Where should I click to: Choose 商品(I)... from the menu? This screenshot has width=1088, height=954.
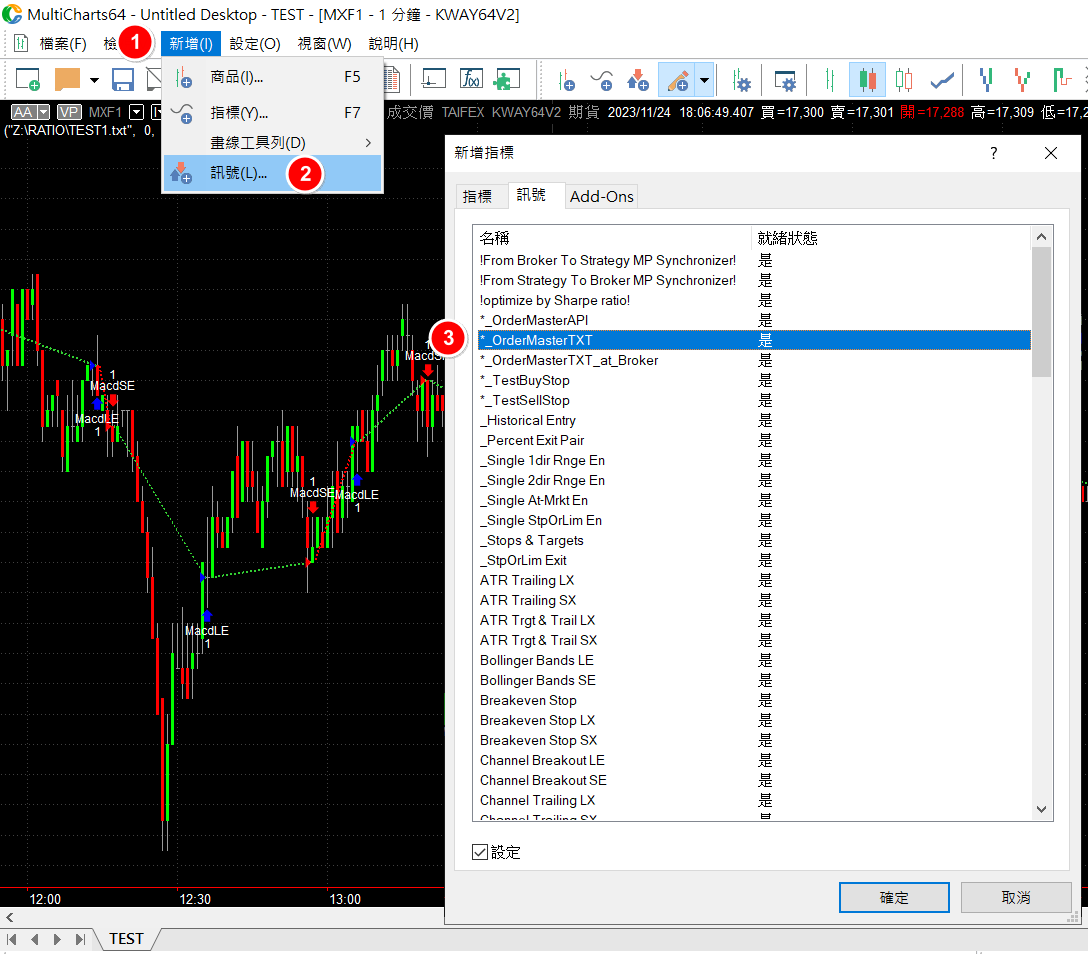click(273, 77)
